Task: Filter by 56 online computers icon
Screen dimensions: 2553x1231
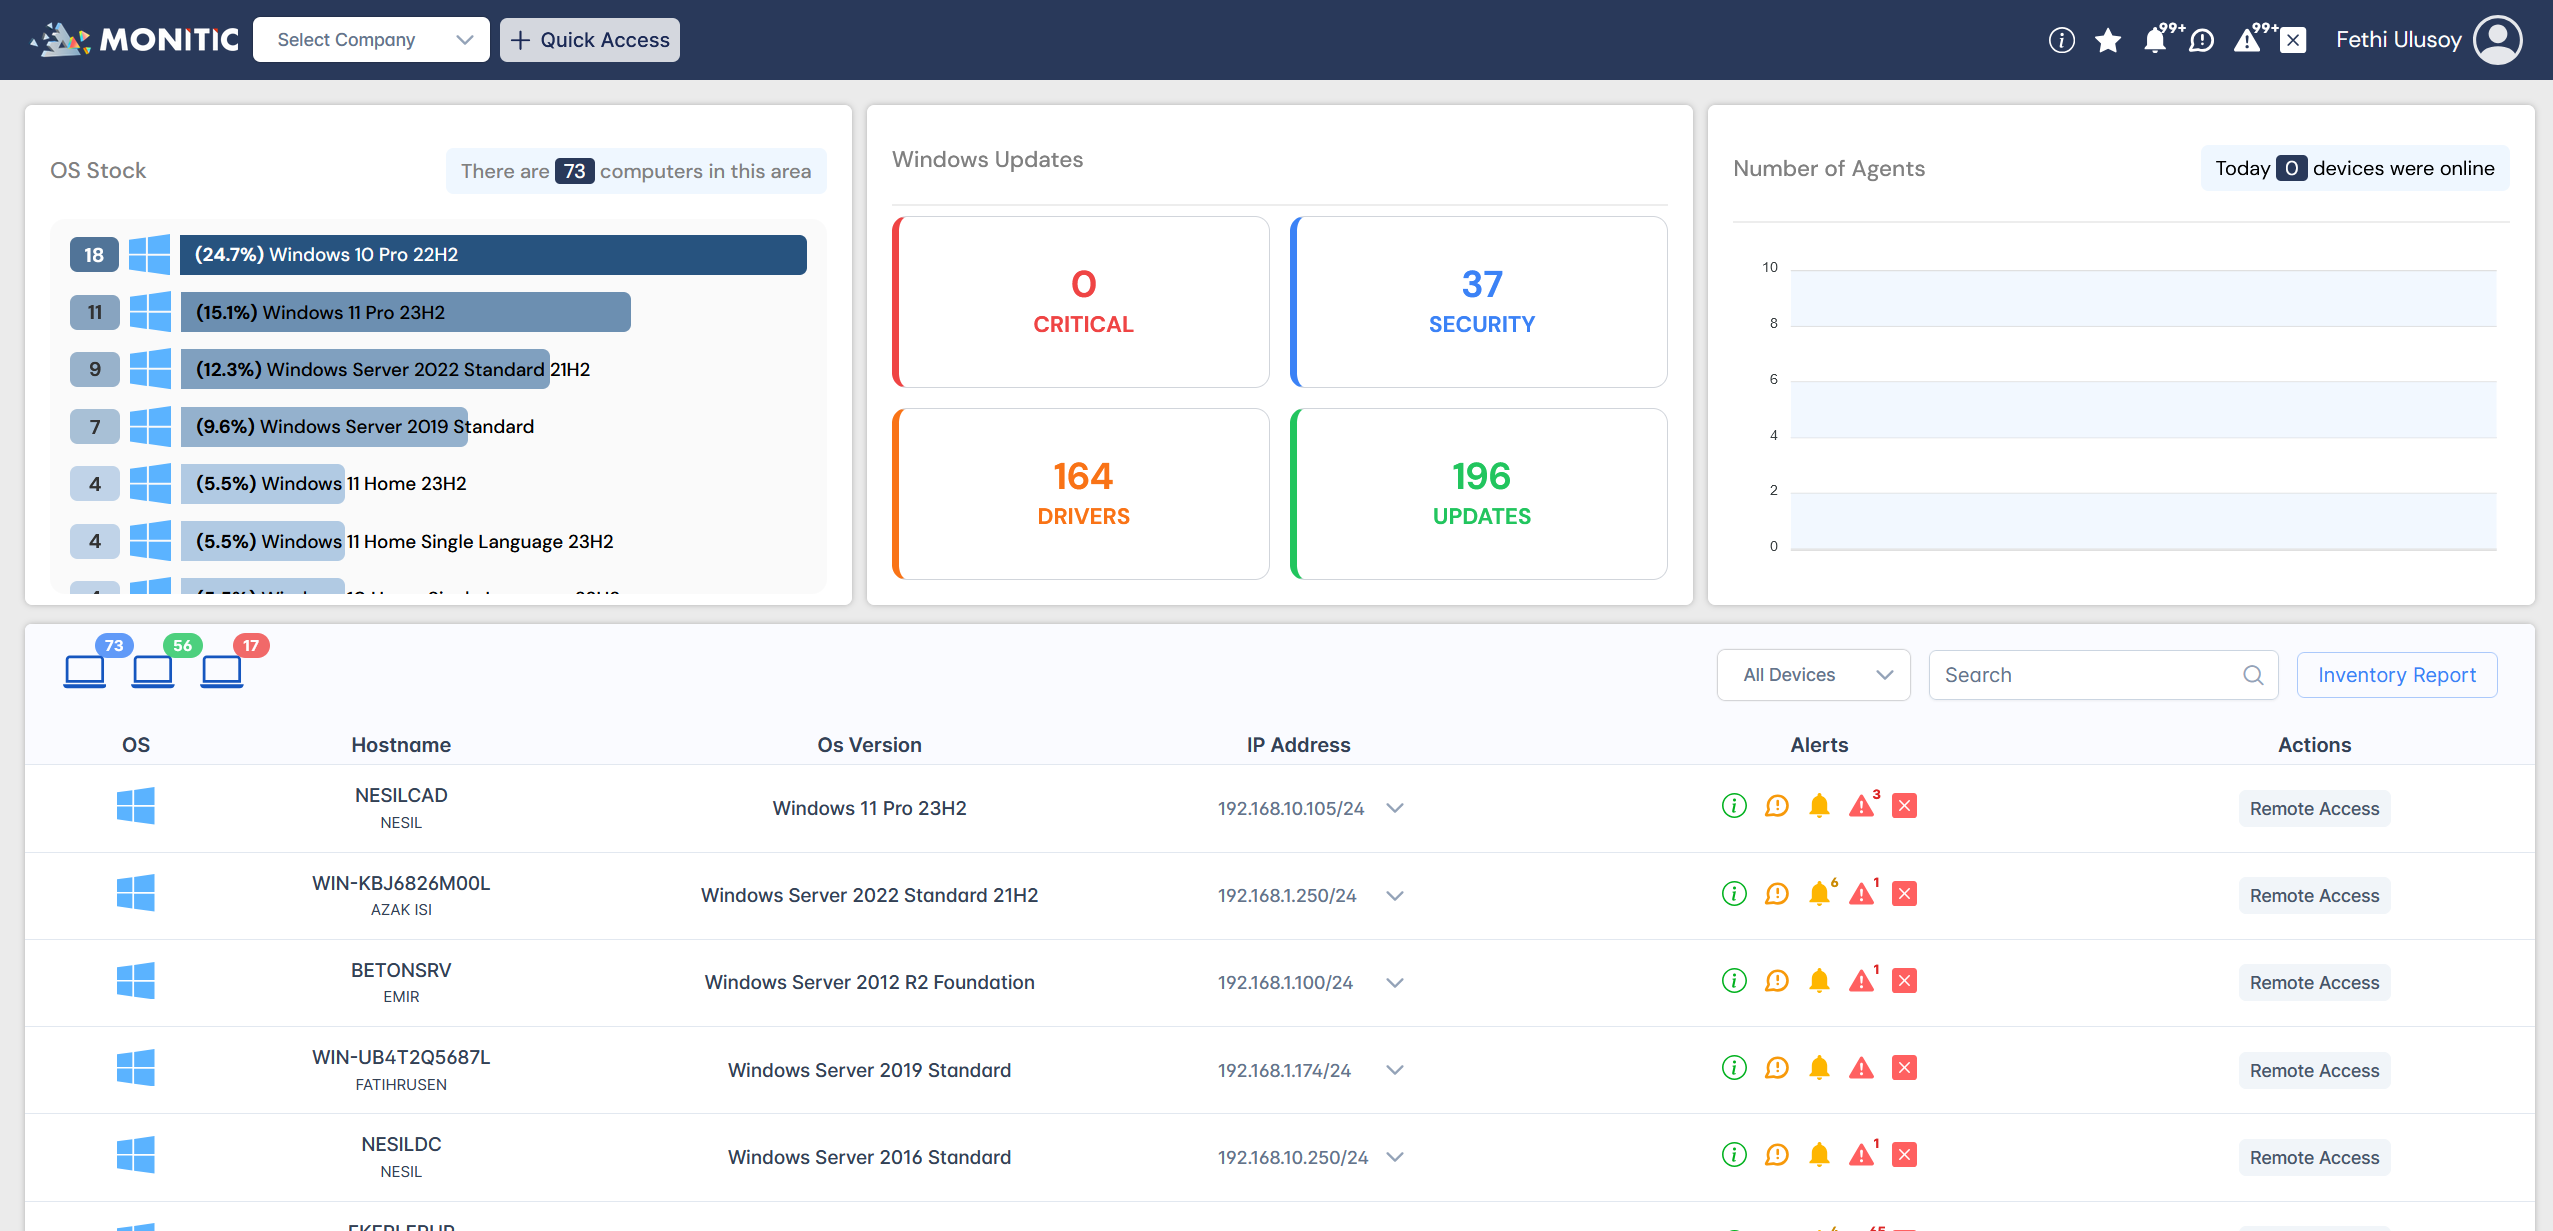Action: [x=153, y=669]
